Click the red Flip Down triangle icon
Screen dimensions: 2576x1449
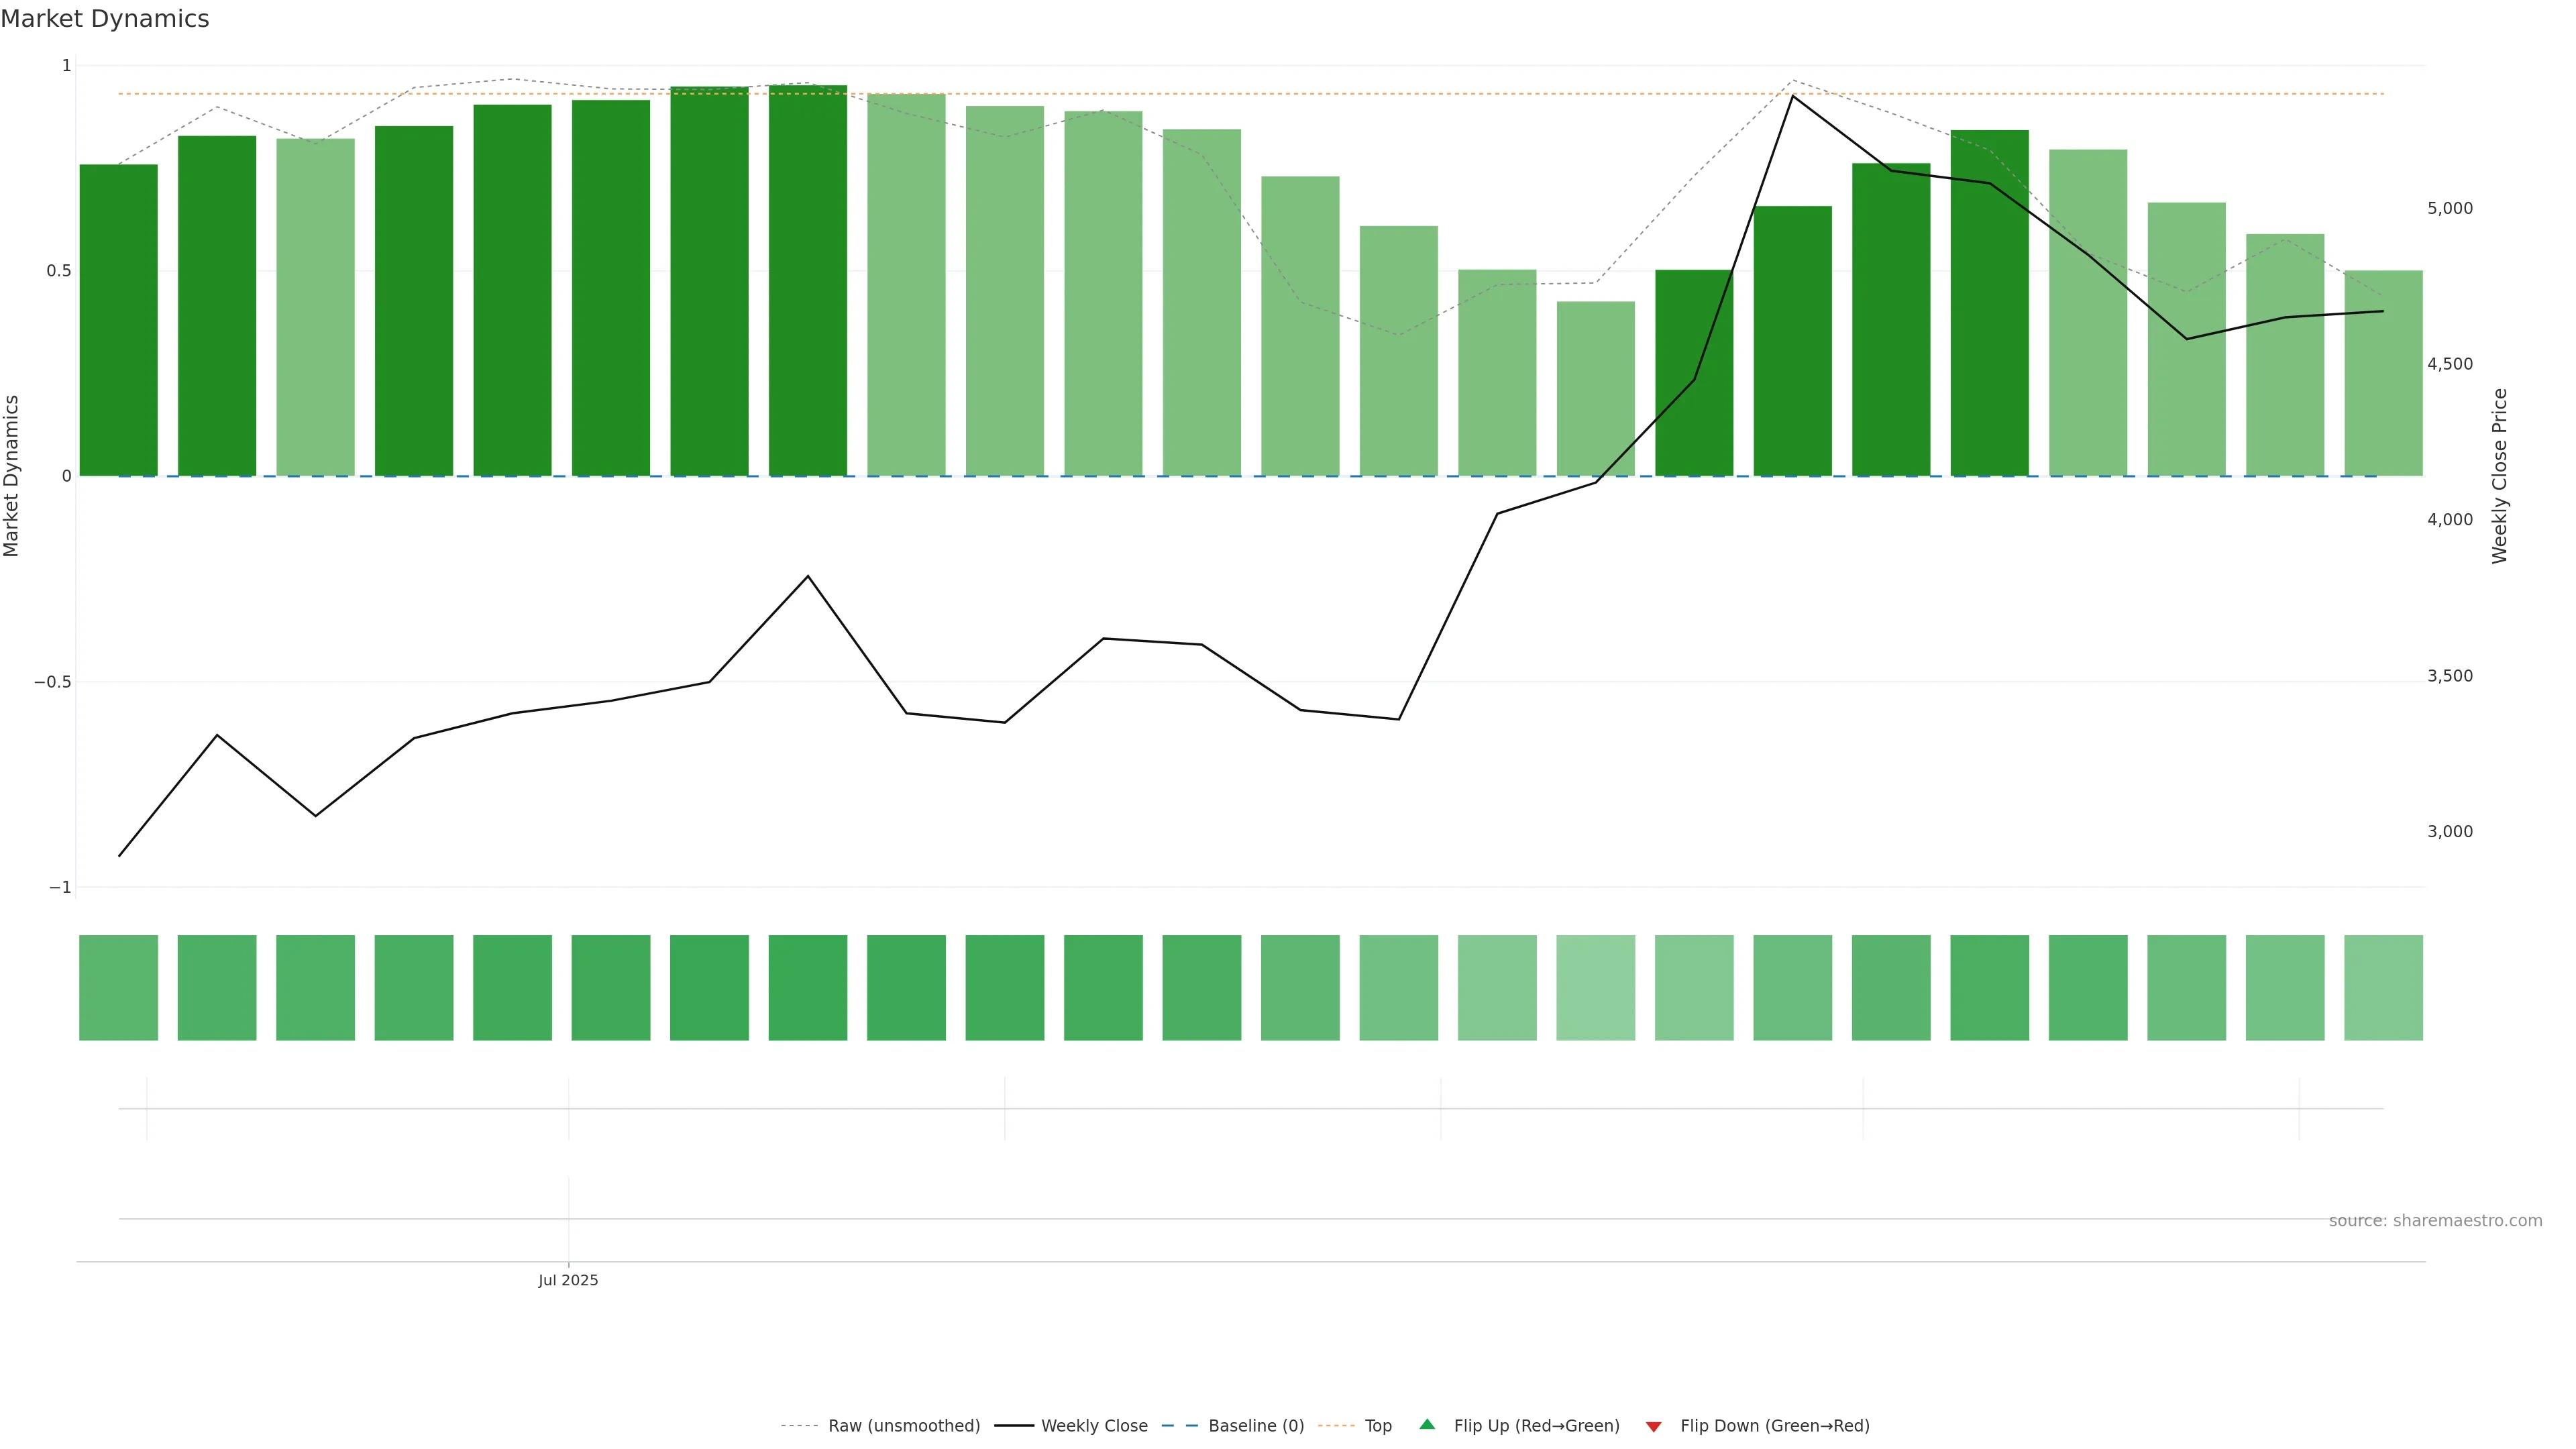pos(1653,1426)
